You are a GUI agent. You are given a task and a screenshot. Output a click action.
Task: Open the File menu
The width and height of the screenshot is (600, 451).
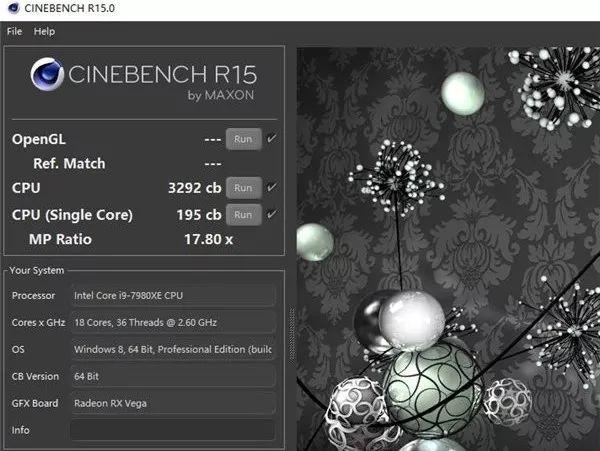point(14,31)
